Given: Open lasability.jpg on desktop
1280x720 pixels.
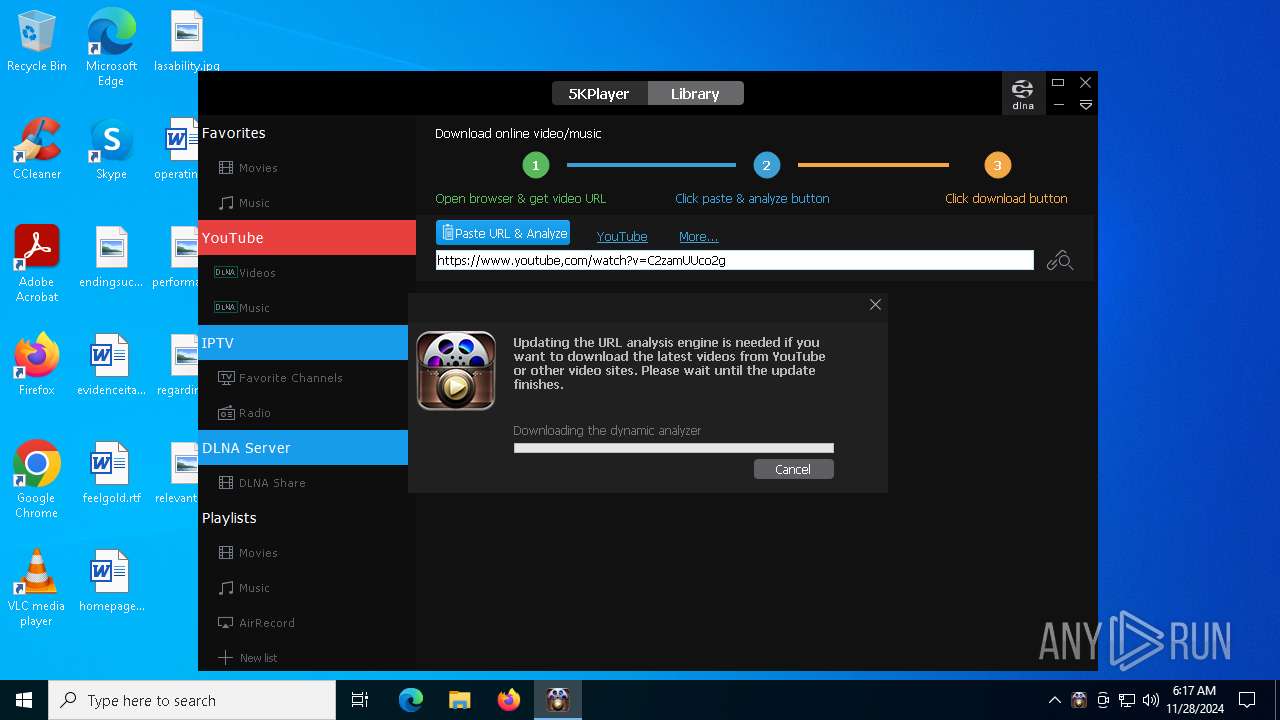Looking at the screenshot, I should click(x=187, y=42).
